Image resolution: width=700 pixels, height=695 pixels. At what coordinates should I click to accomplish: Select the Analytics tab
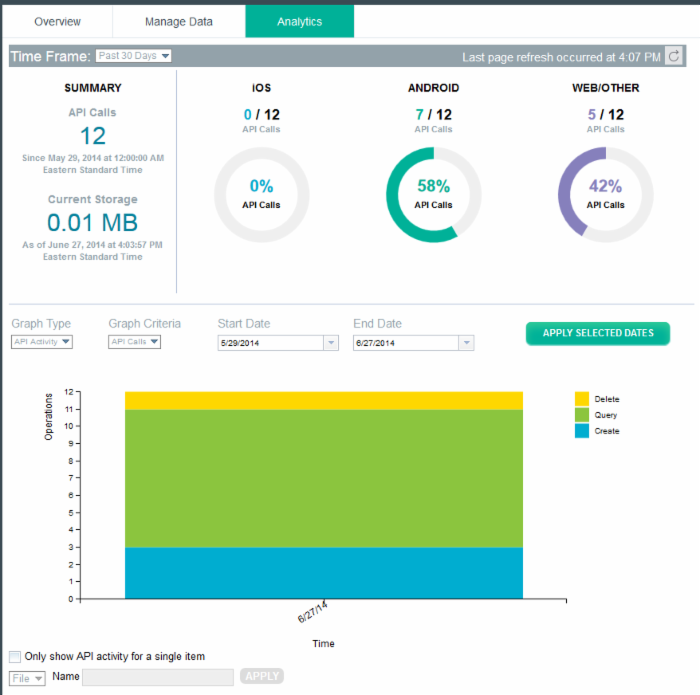[299, 21]
